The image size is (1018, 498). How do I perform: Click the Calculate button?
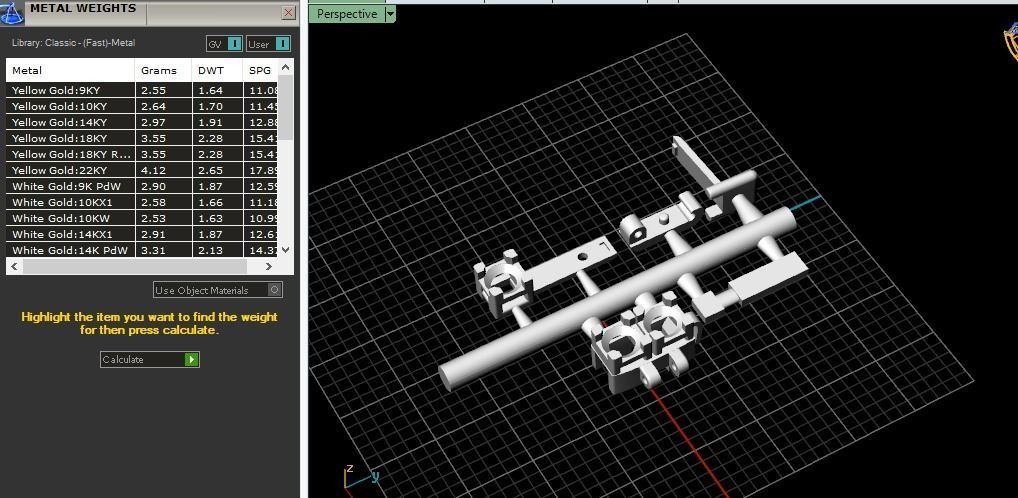coord(150,359)
